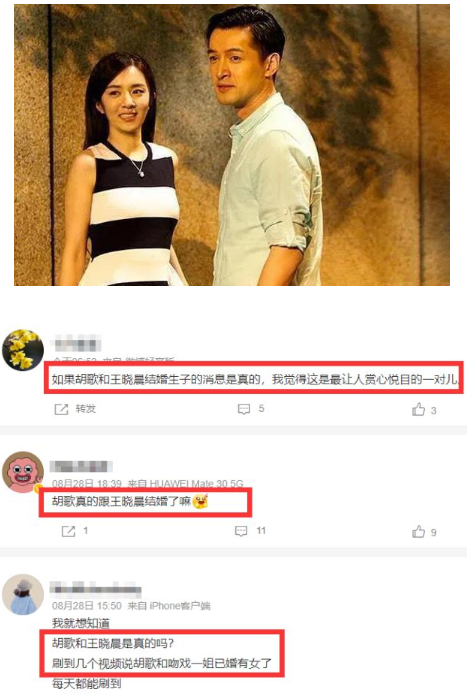Viewport: 467px width, 697px height.
Task: Open the pink cartoon face avatar
Action: [x=23, y=472]
